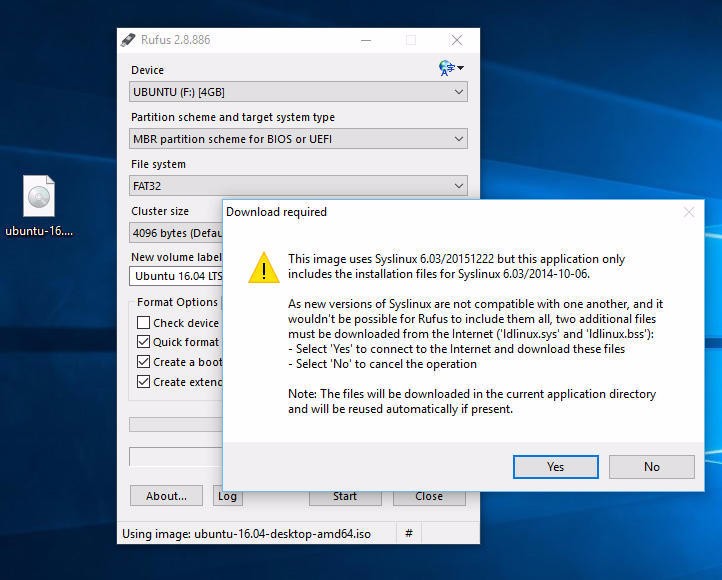Viewport: 722px width, 580px height.
Task: Open the language selection globe icon
Action: point(451,68)
